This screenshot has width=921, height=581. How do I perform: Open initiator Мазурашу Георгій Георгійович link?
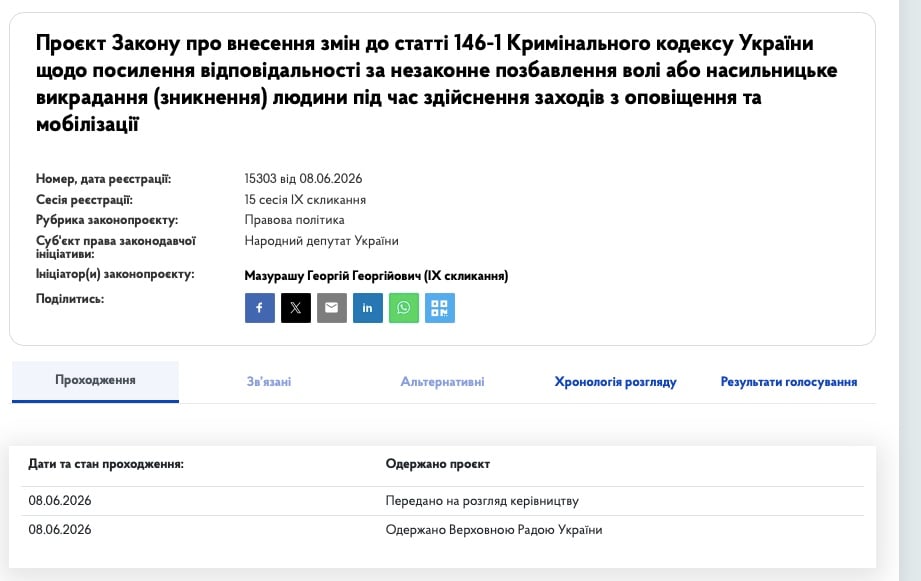pos(377,276)
